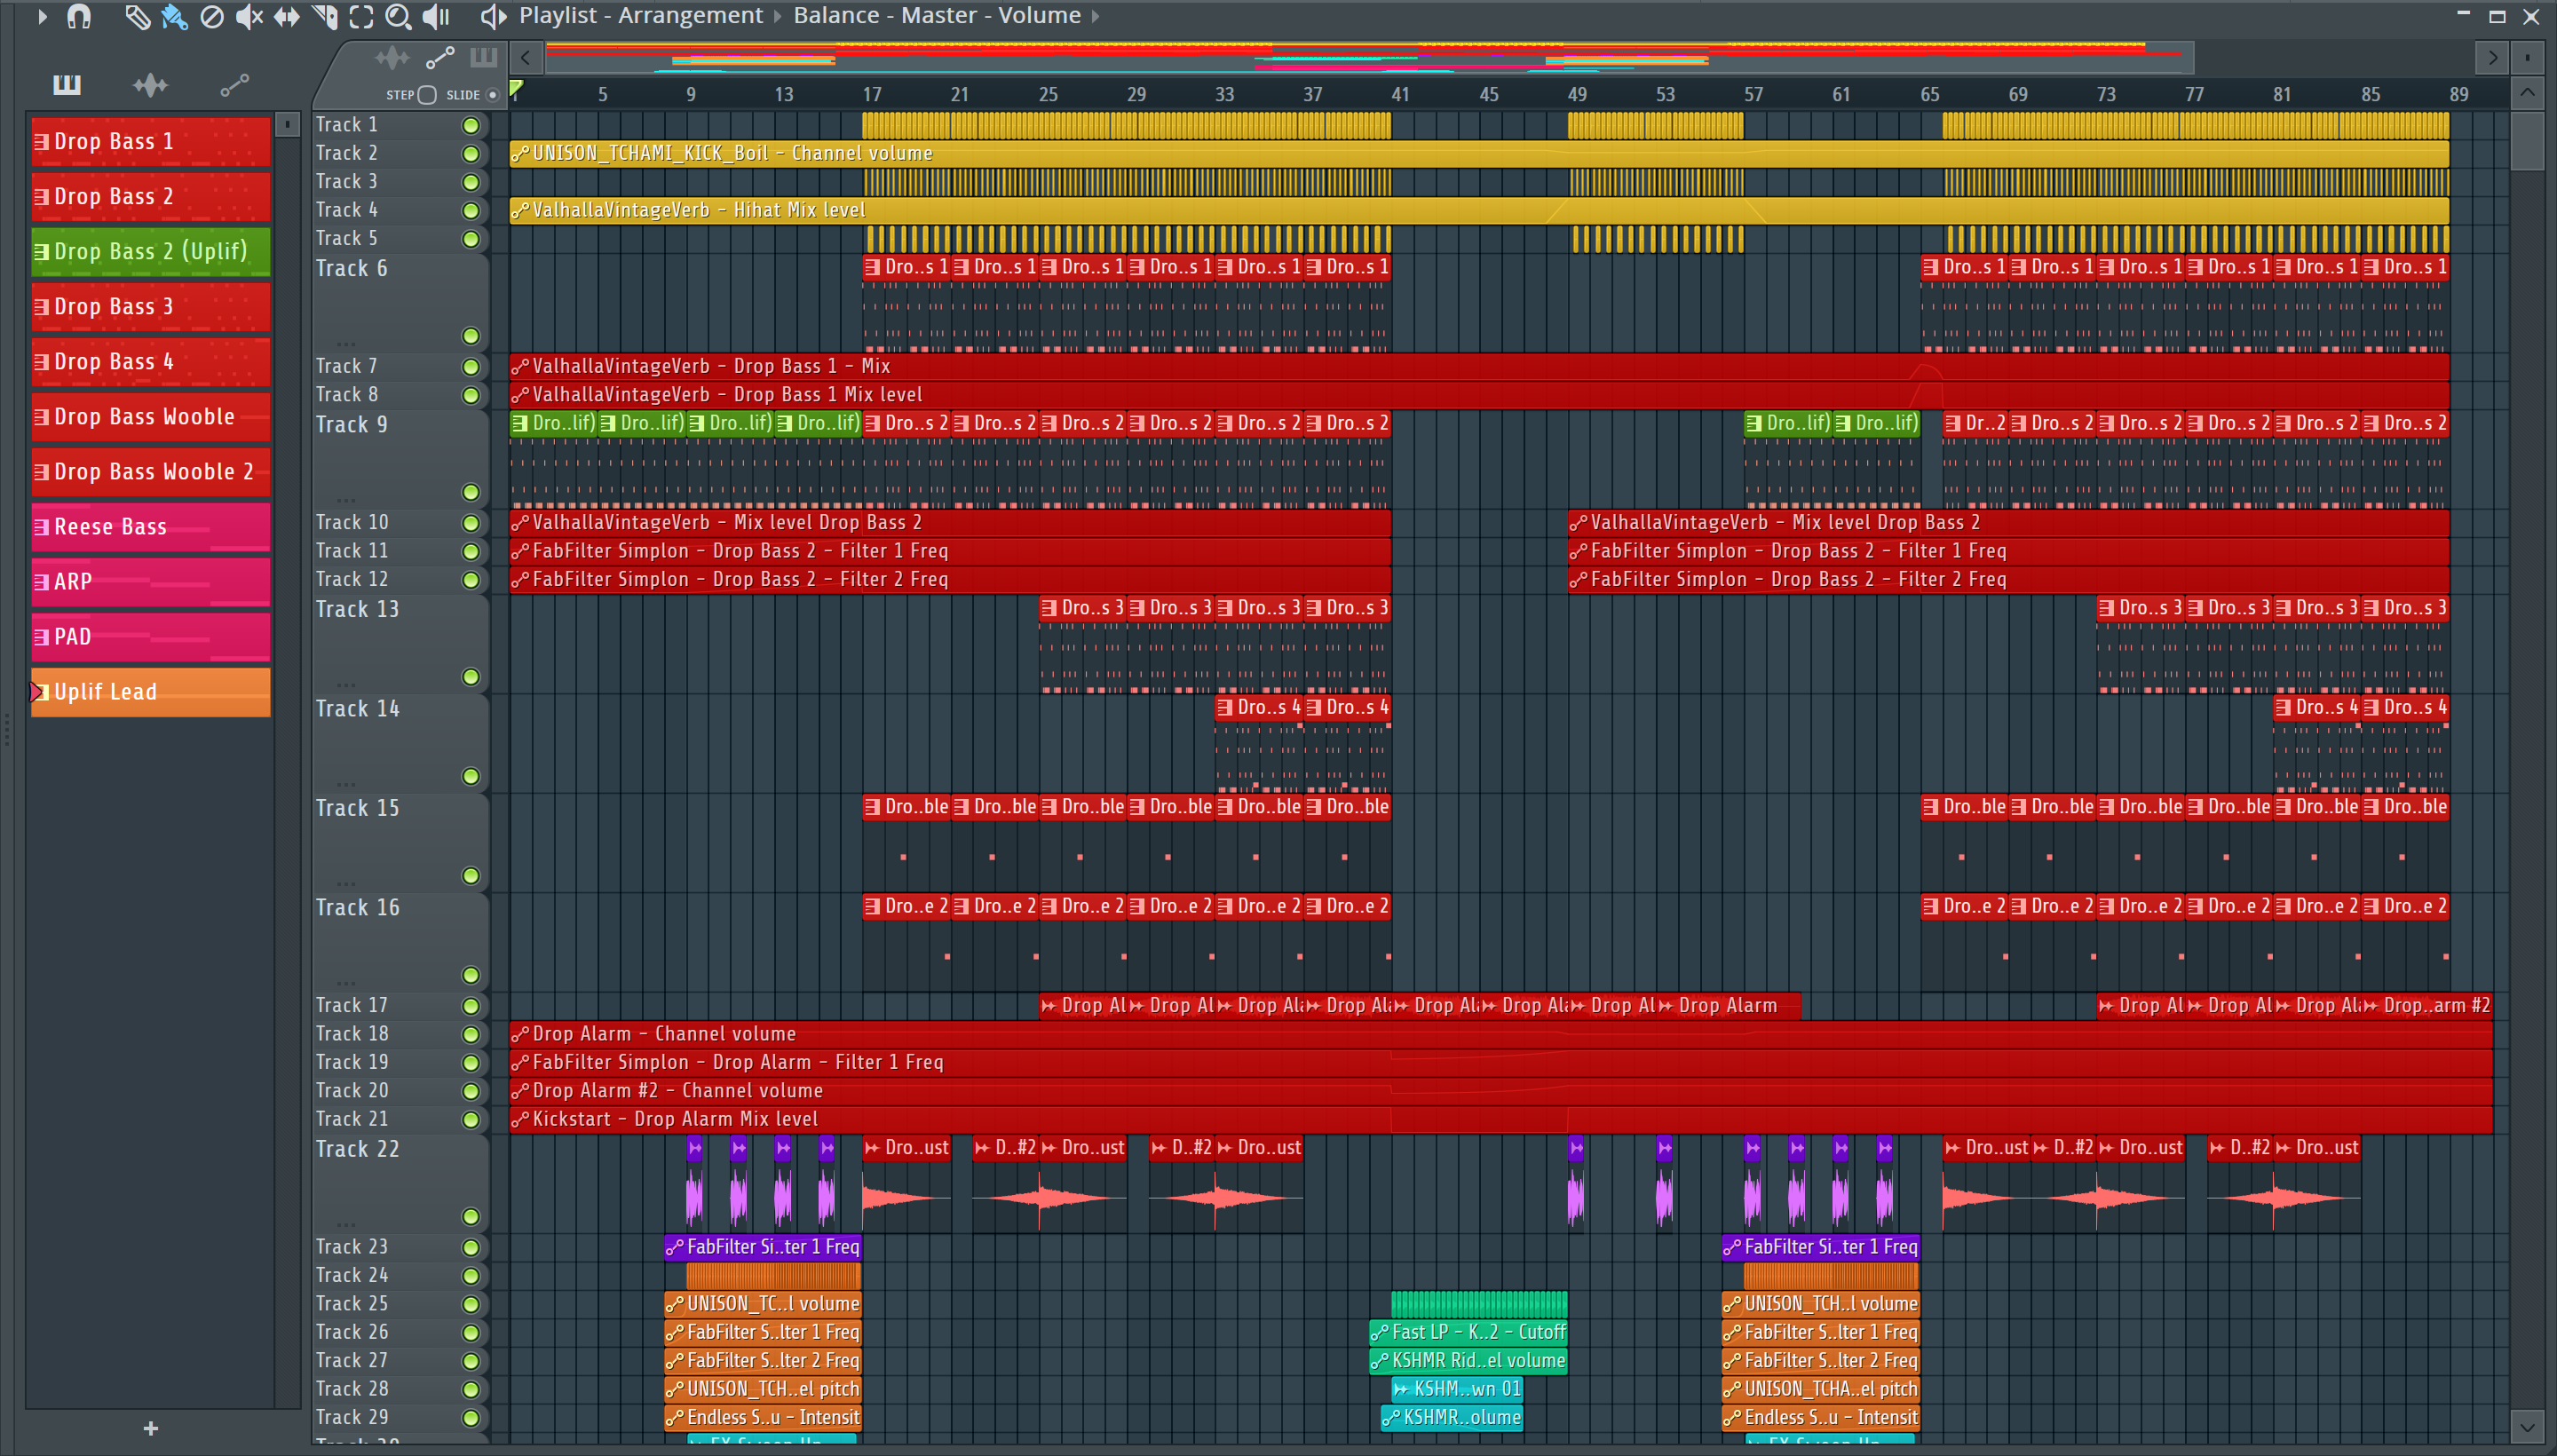The image size is (2557, 1456).
Task: Select the Delete tool
Action: 212,17
